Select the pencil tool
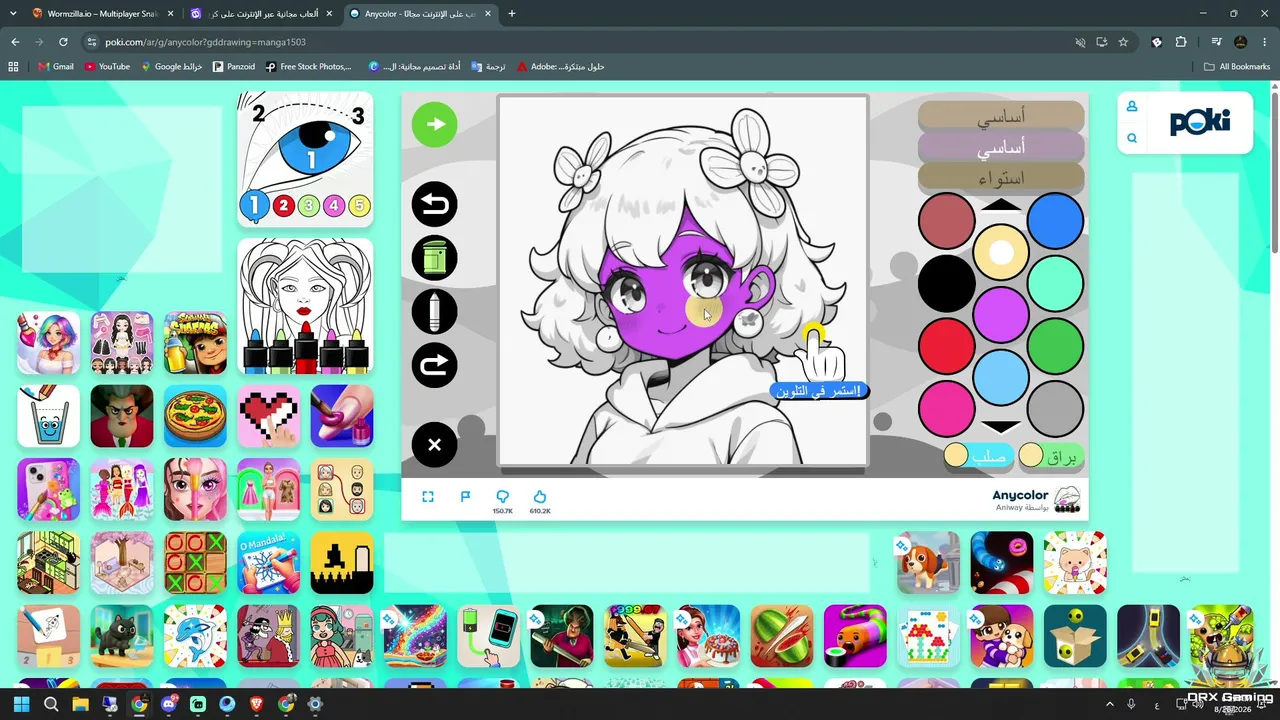The image size is (1280, 720). pos(434,312)
